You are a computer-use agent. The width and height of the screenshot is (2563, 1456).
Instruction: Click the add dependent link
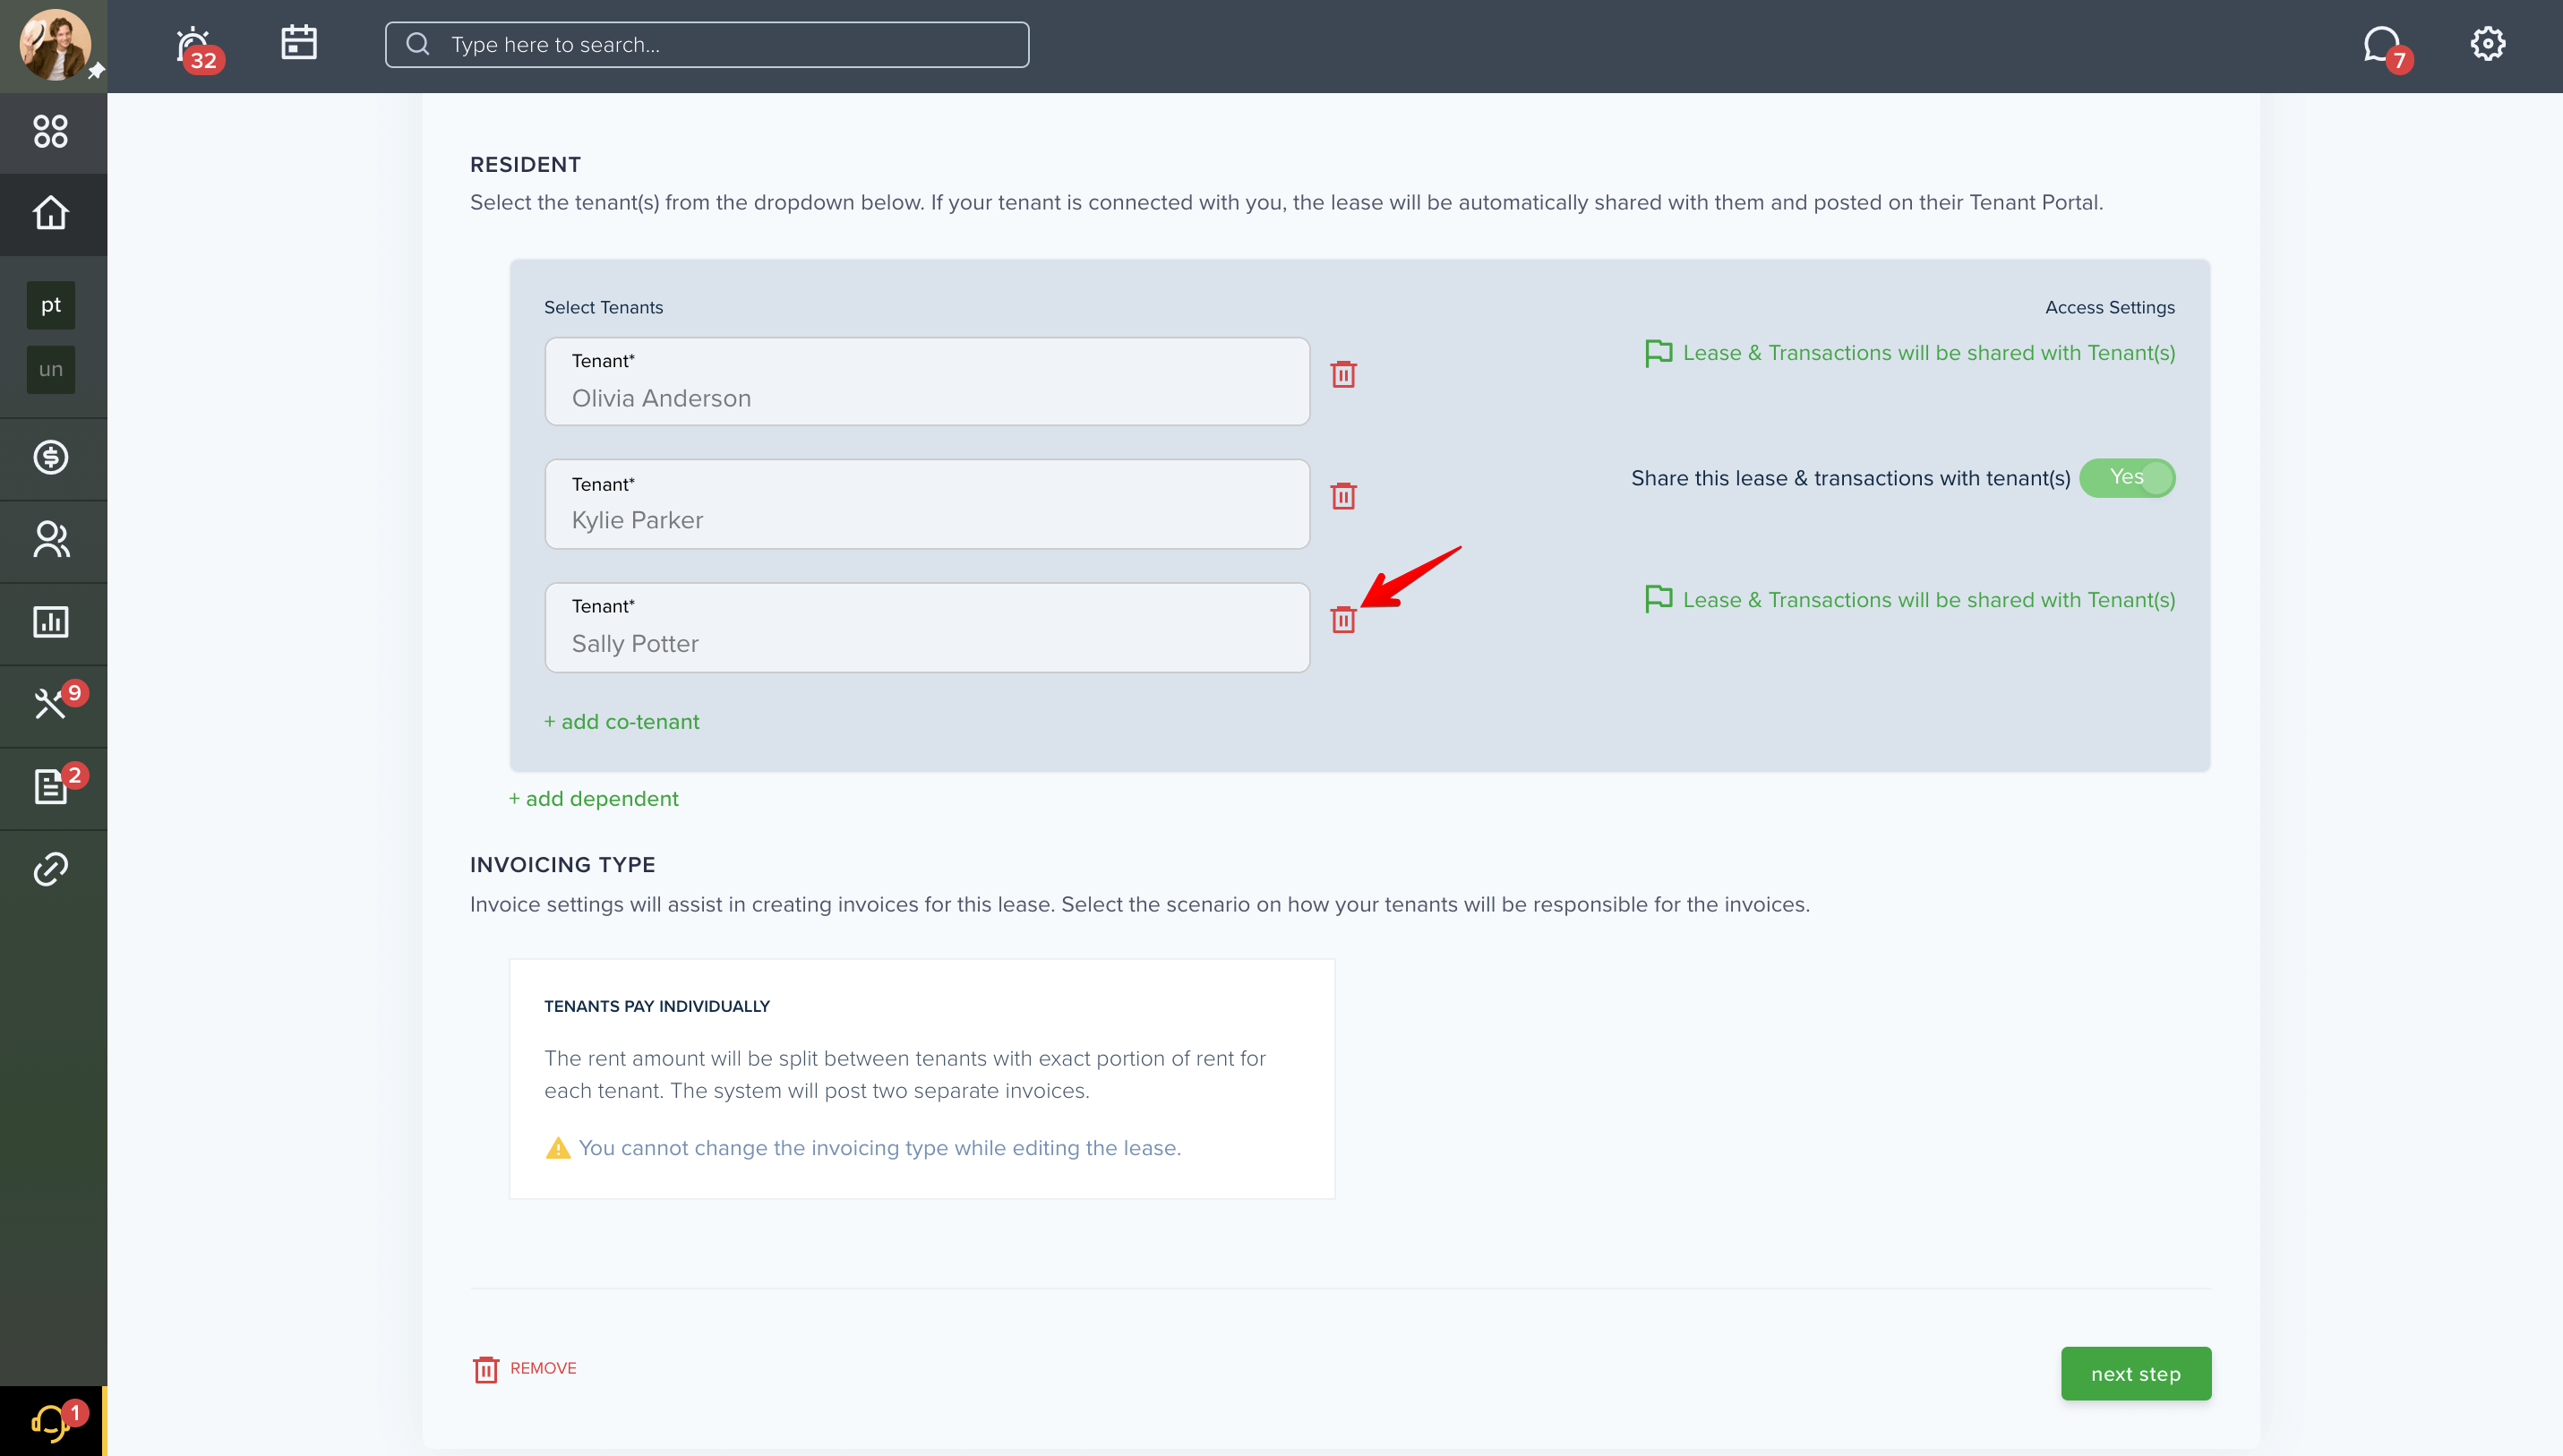[593, 799]
